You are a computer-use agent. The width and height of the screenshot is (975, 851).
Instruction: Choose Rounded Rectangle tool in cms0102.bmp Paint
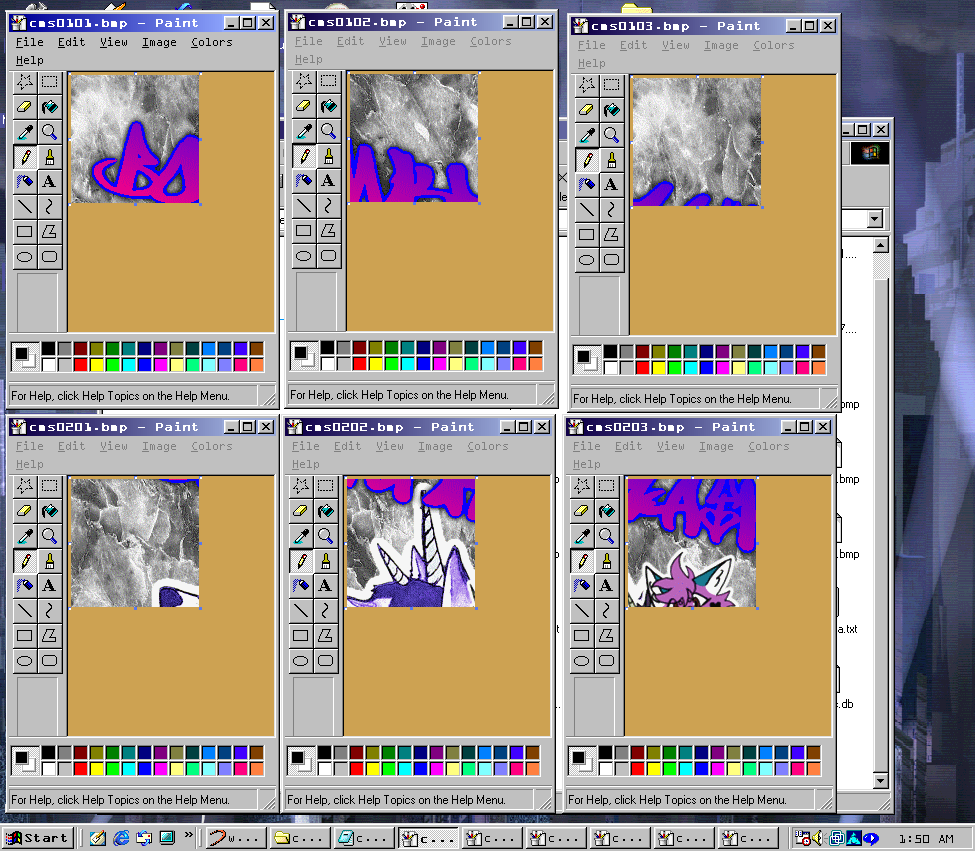pos(328,255)
